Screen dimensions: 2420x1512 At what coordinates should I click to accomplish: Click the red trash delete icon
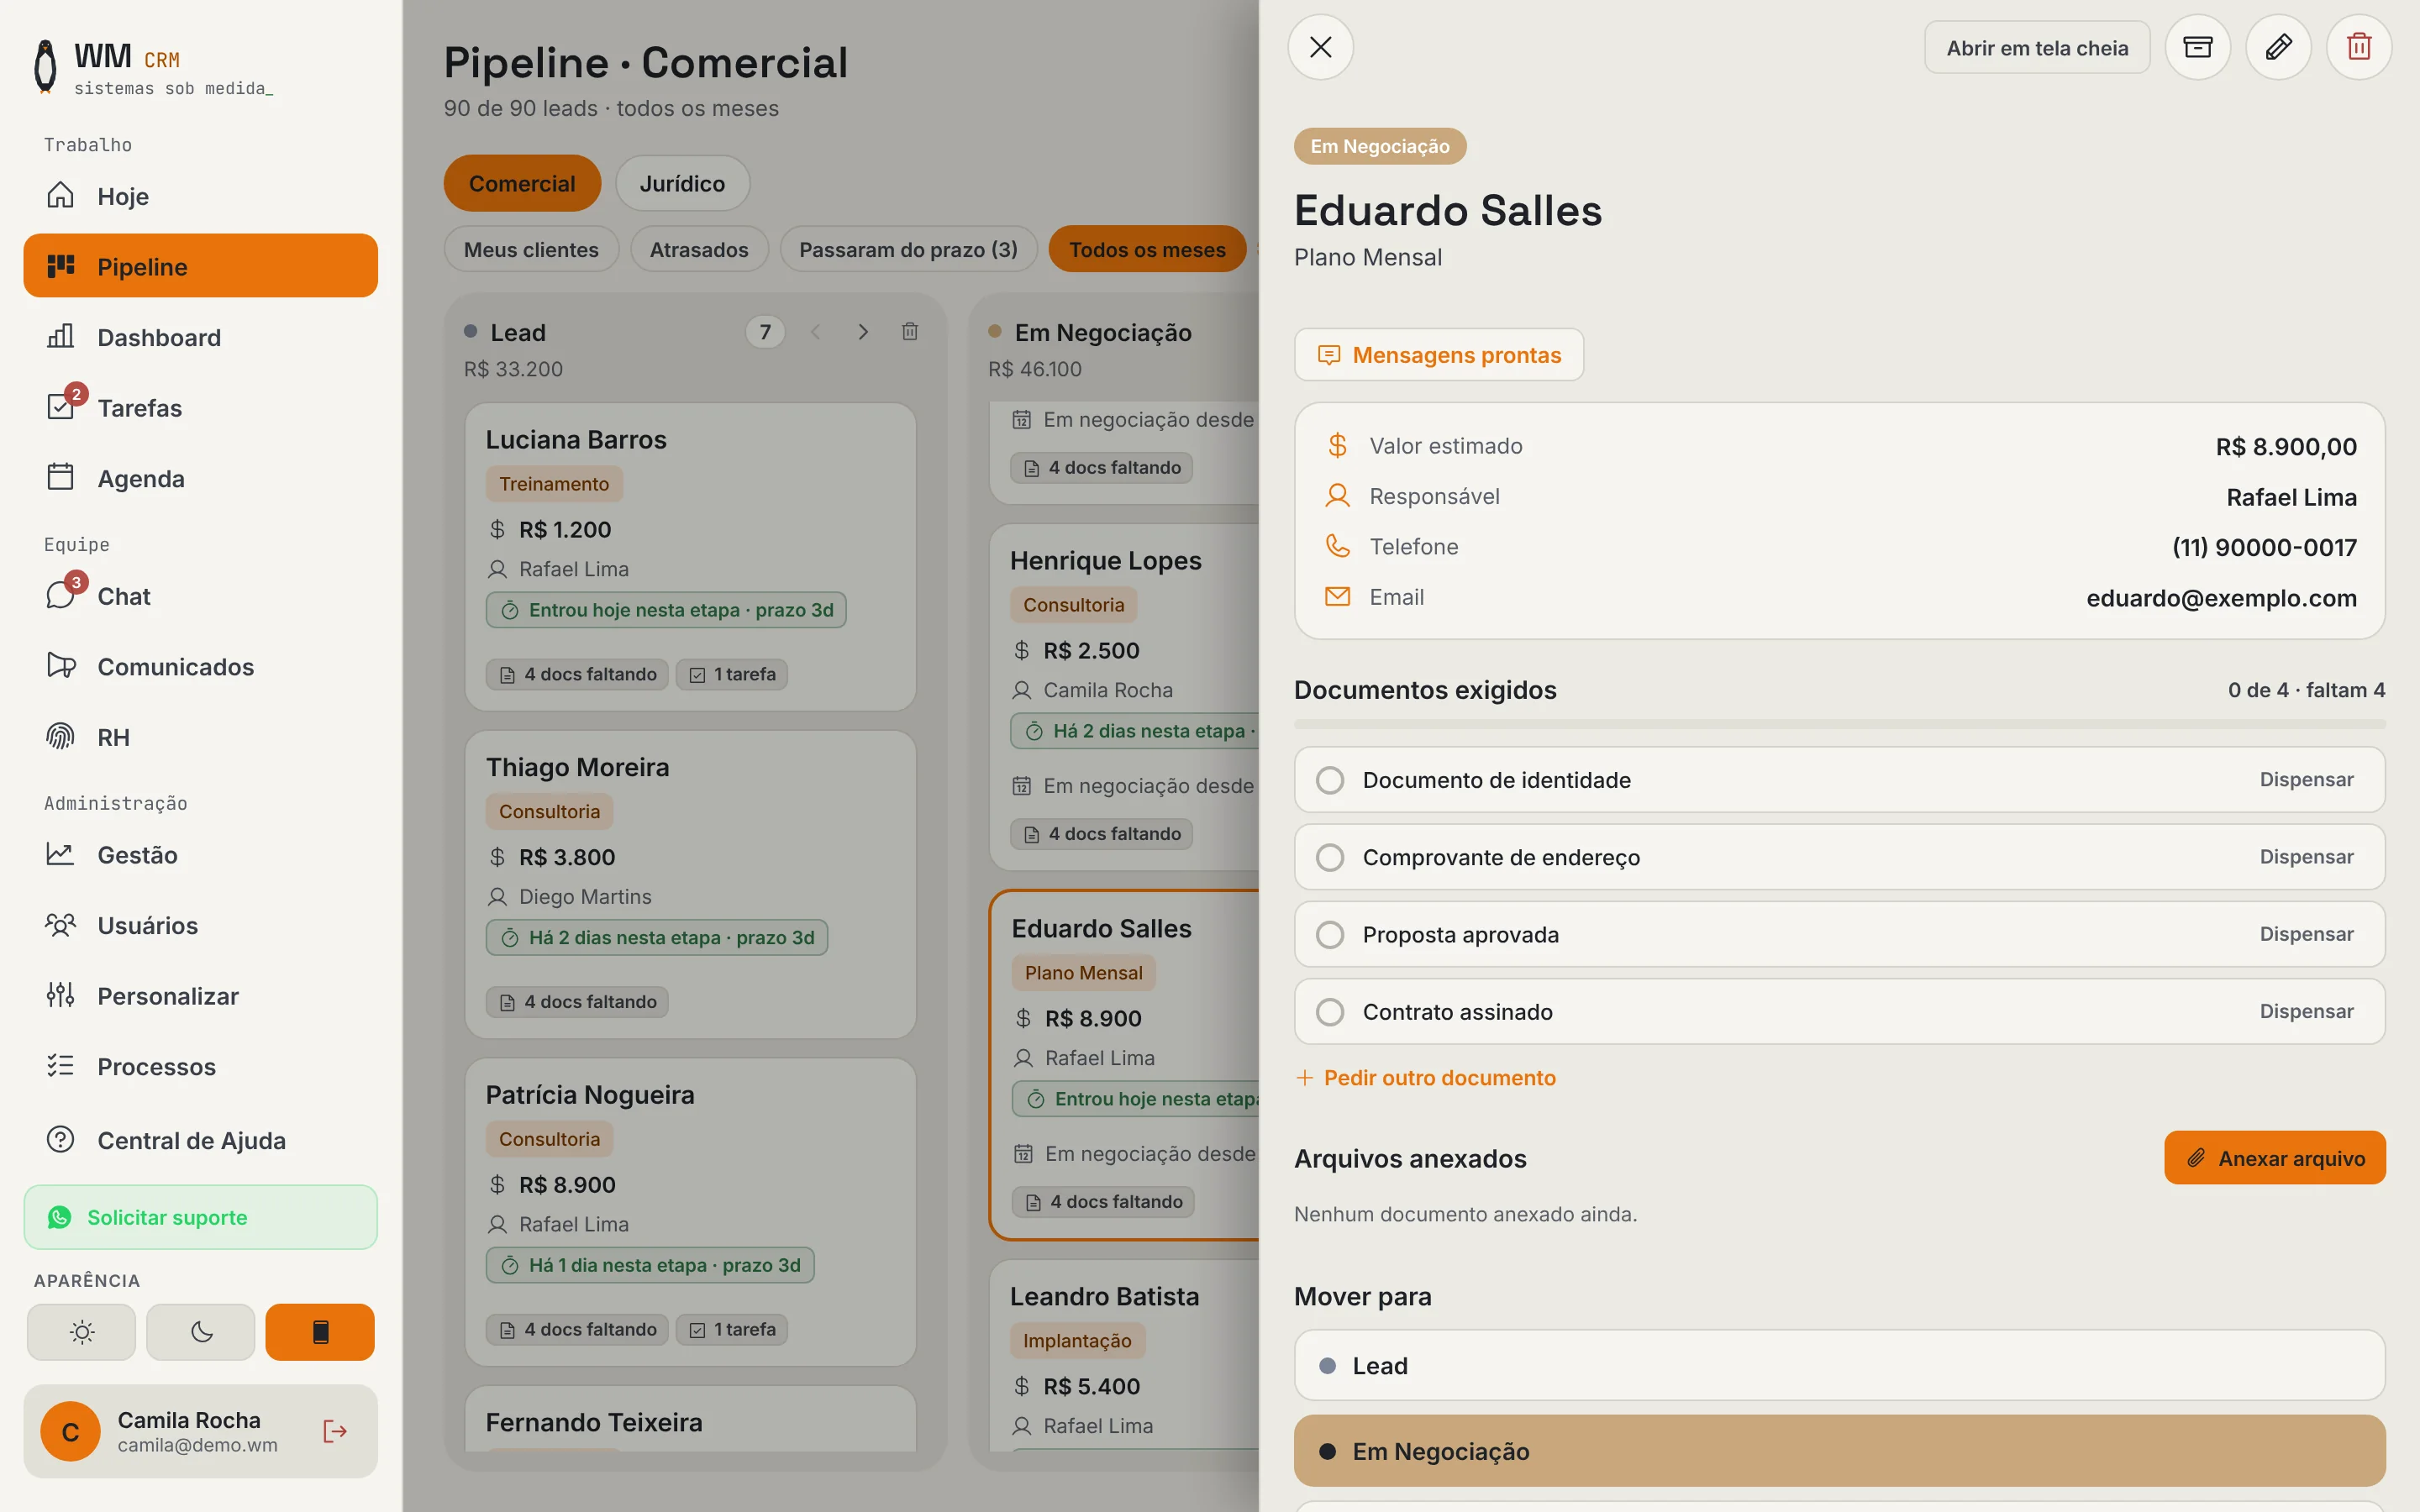[x=2359, y=47]
